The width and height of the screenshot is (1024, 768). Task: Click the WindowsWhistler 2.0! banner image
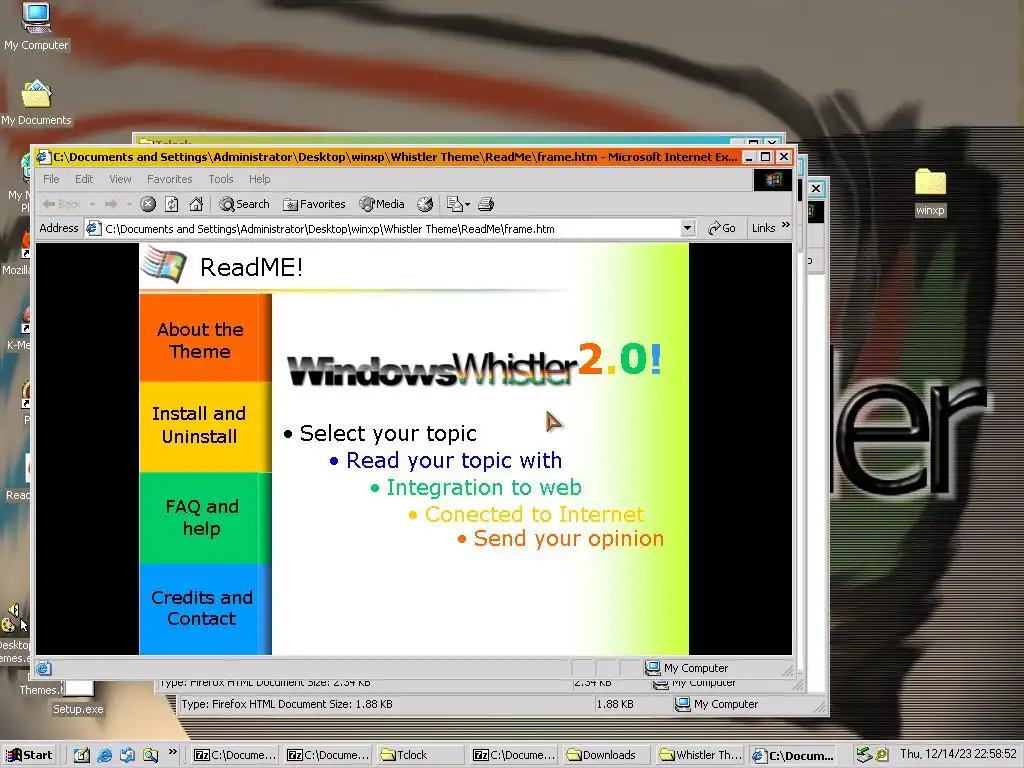pos(475,364)
